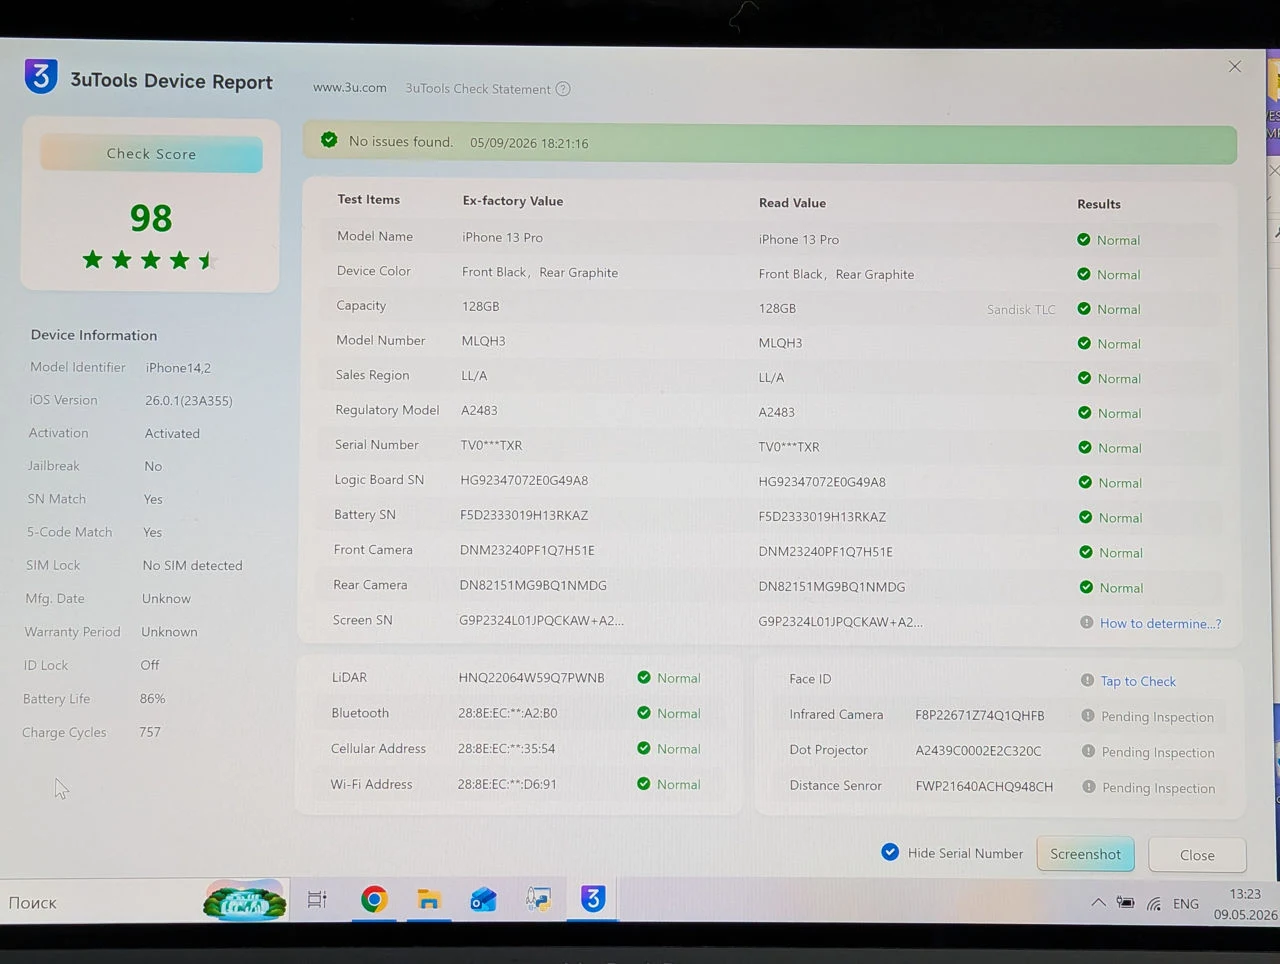Click the LiDAR serial 'HNQ22064W59Q7PWNB'
Viewport: 1280px width, 964px height.
(x=531, y=678)
